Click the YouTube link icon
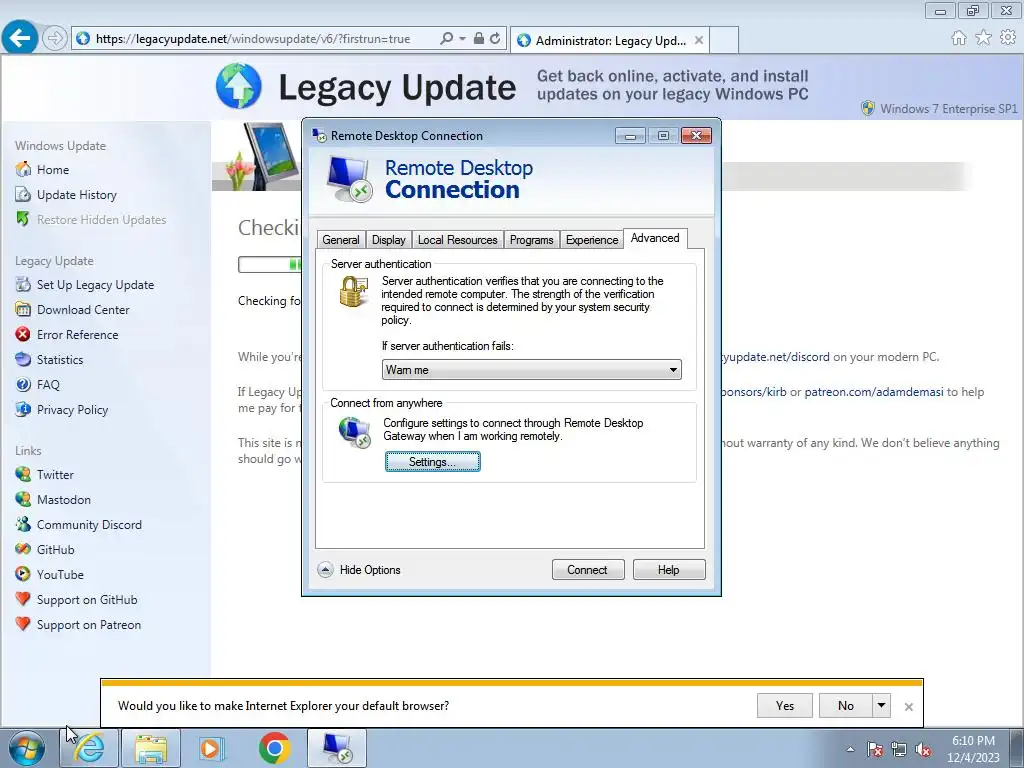Screen dimensions: 1024x768 point(23,574)
